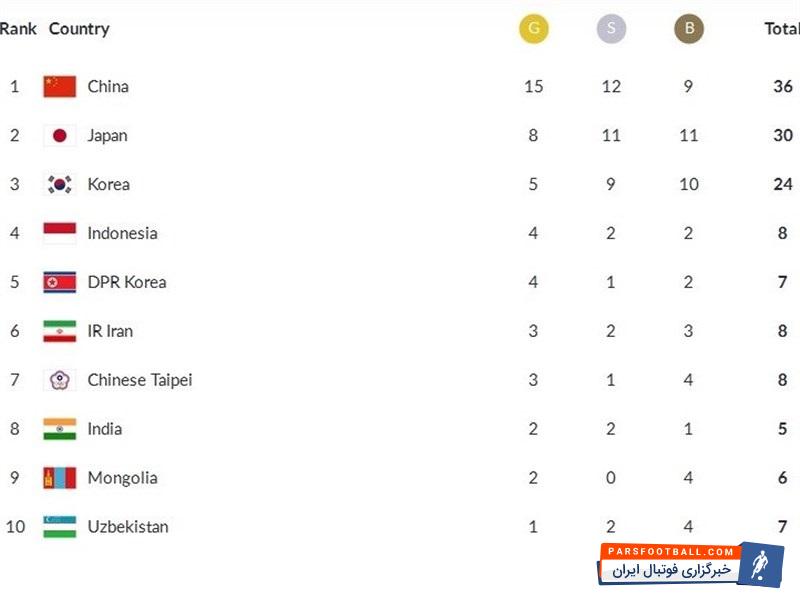Click the Korea flag icon

coord(60,184)
